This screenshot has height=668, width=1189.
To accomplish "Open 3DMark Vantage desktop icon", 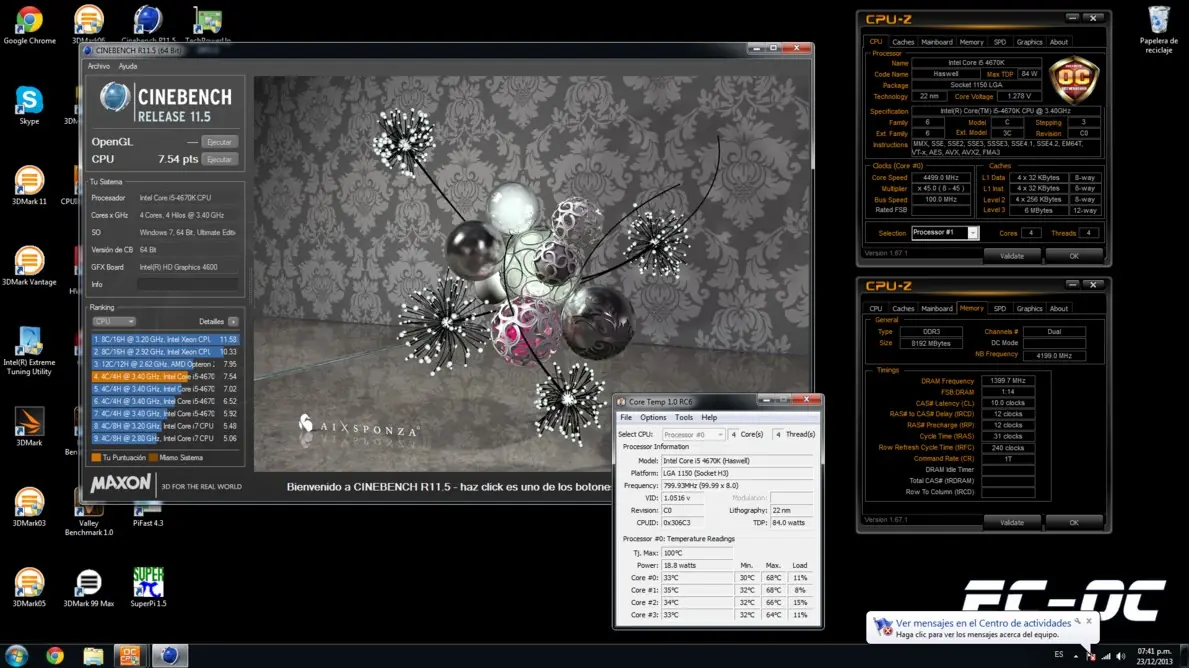I will [x=29, y=266].
